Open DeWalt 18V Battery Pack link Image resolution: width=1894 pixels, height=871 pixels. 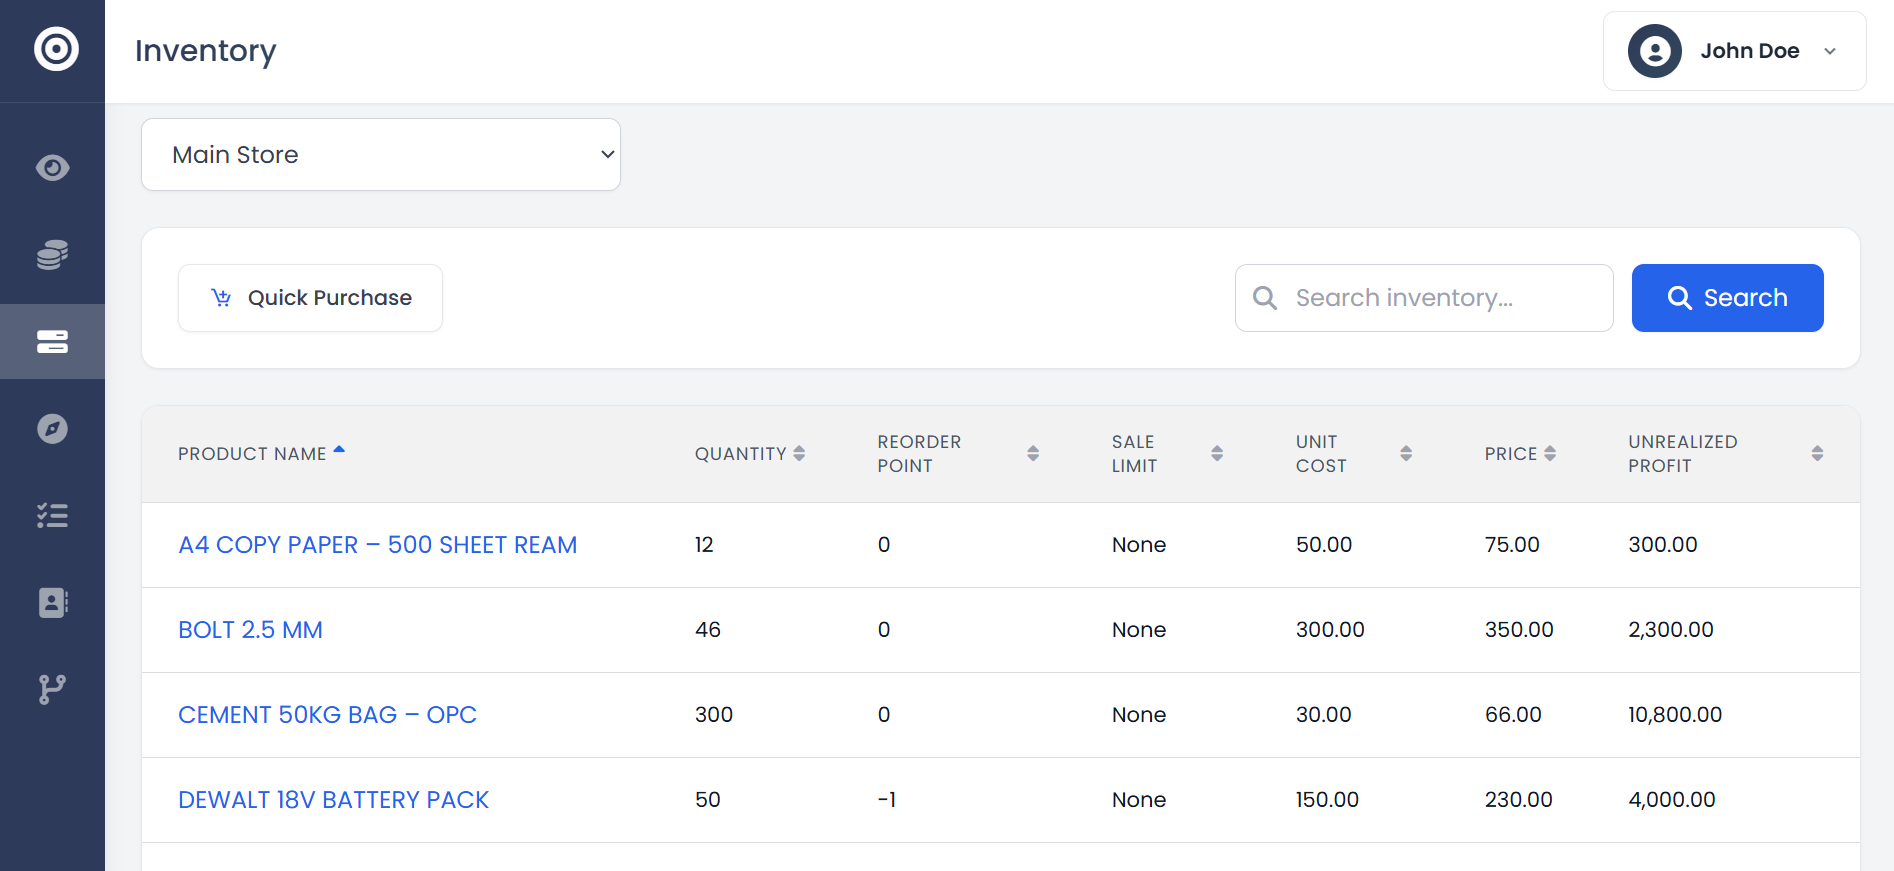pos(333,800)
